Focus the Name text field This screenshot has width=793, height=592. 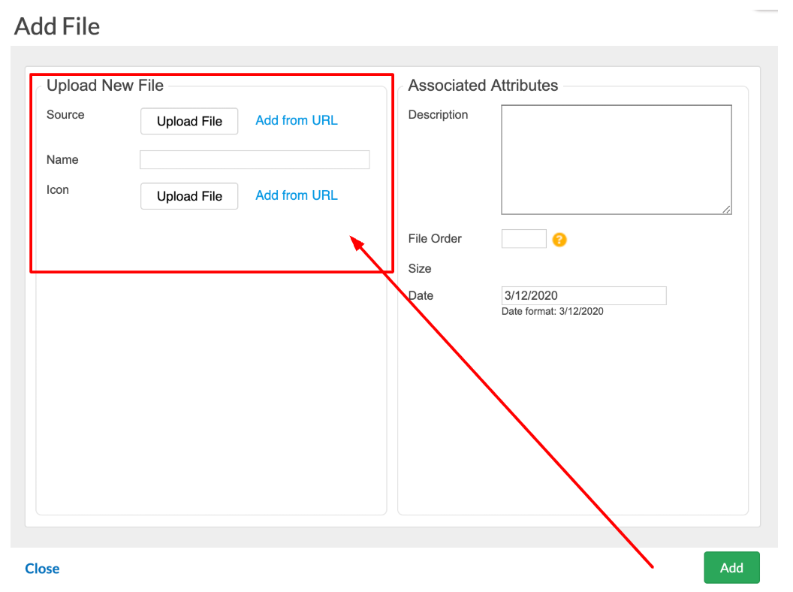click(x=255, y=160)
